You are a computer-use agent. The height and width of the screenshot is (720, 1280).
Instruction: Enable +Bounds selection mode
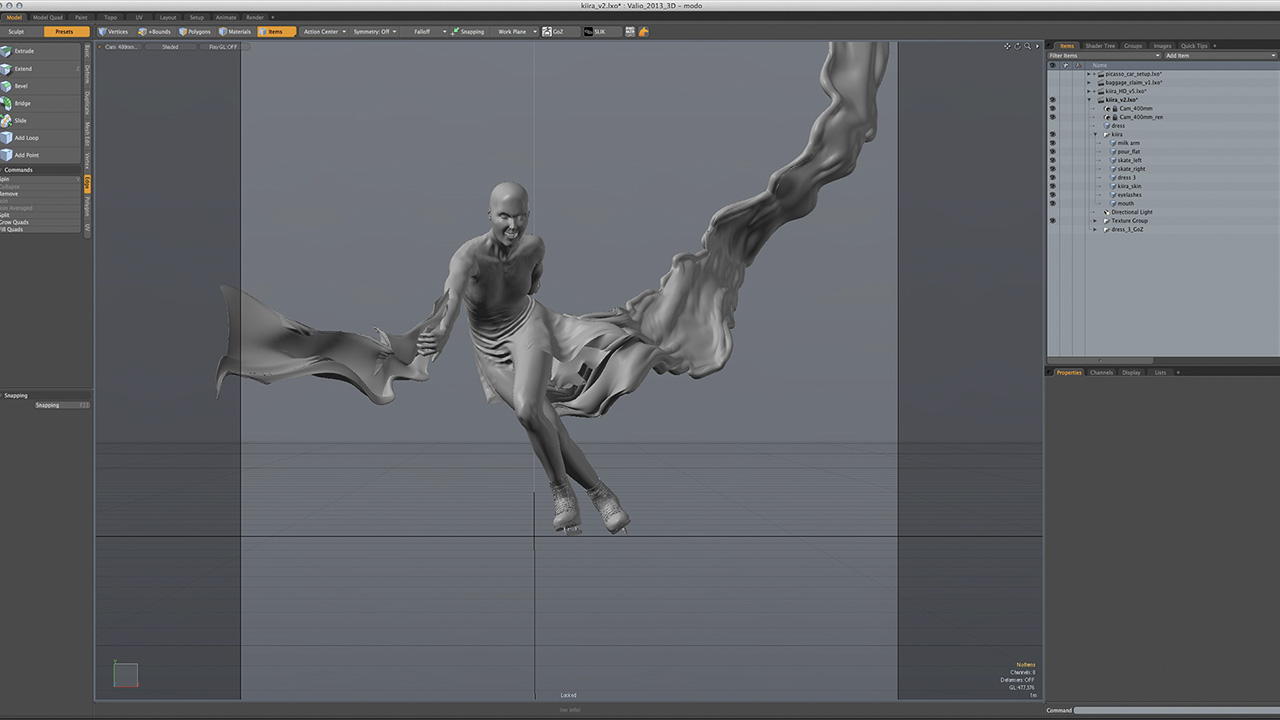(155, 31)
